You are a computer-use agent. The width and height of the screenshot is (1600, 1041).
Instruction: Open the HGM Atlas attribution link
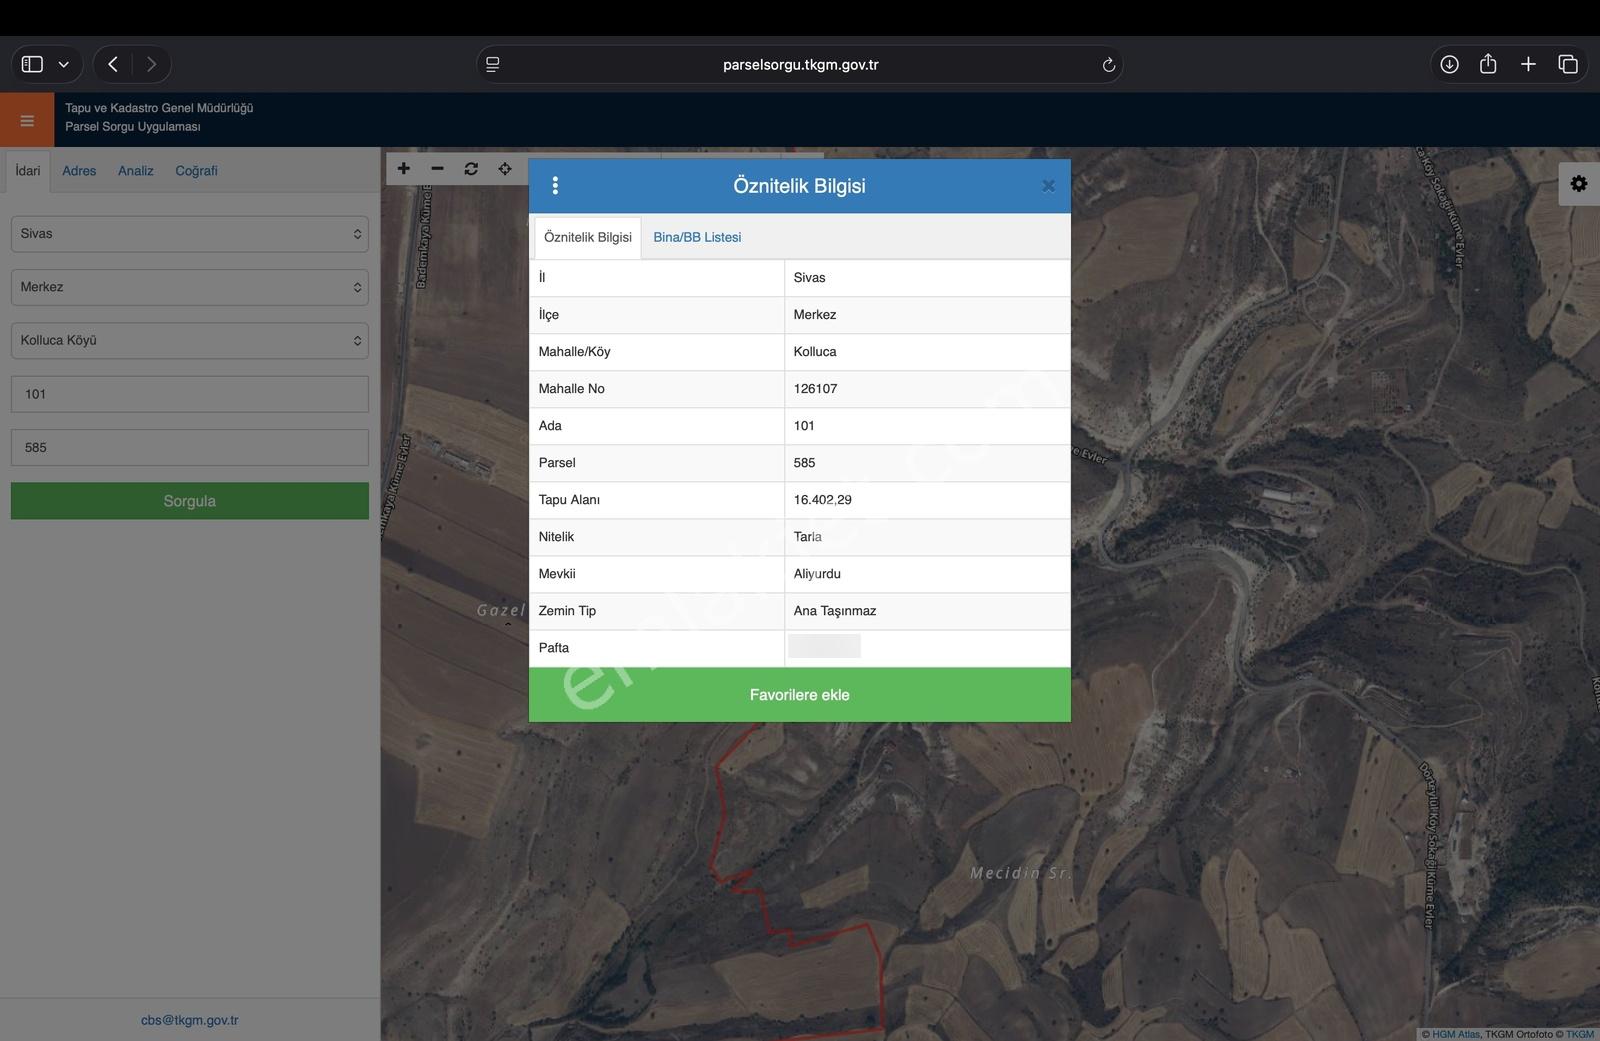(1455, 1034)
